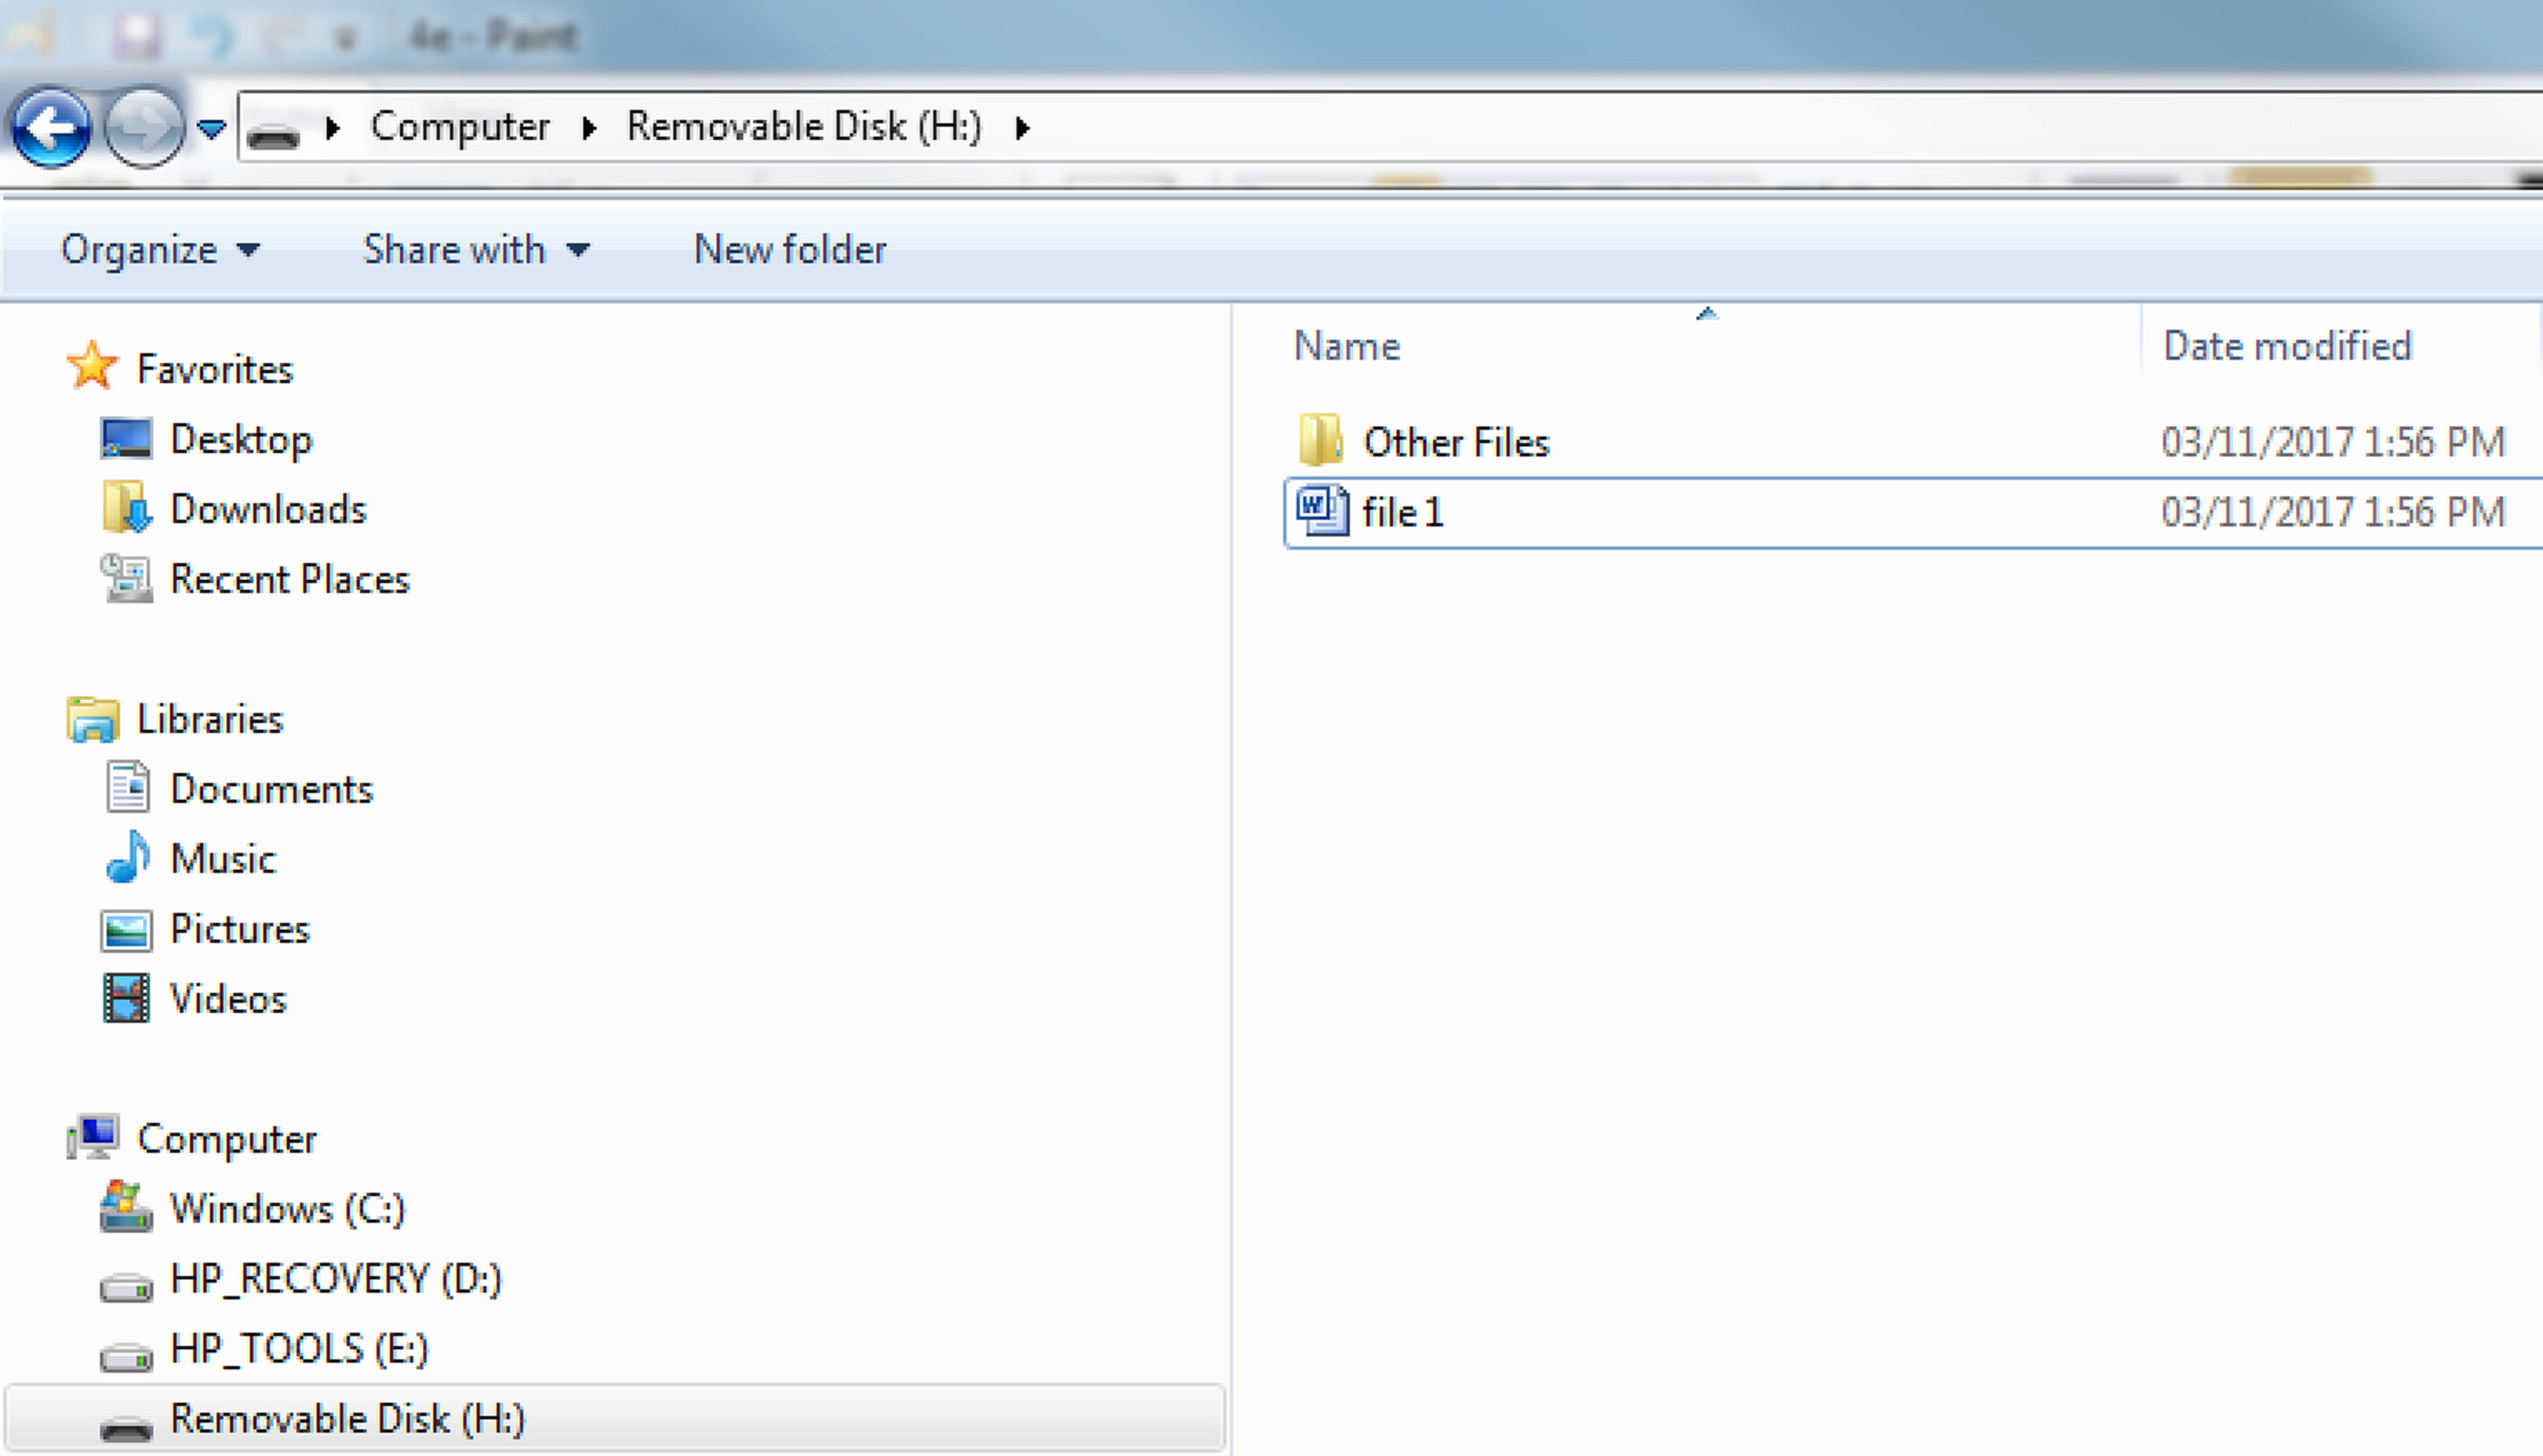2543x1456 pixels.
Task: Open the recent locations dropdown arrow
Action: click(211, 128)
